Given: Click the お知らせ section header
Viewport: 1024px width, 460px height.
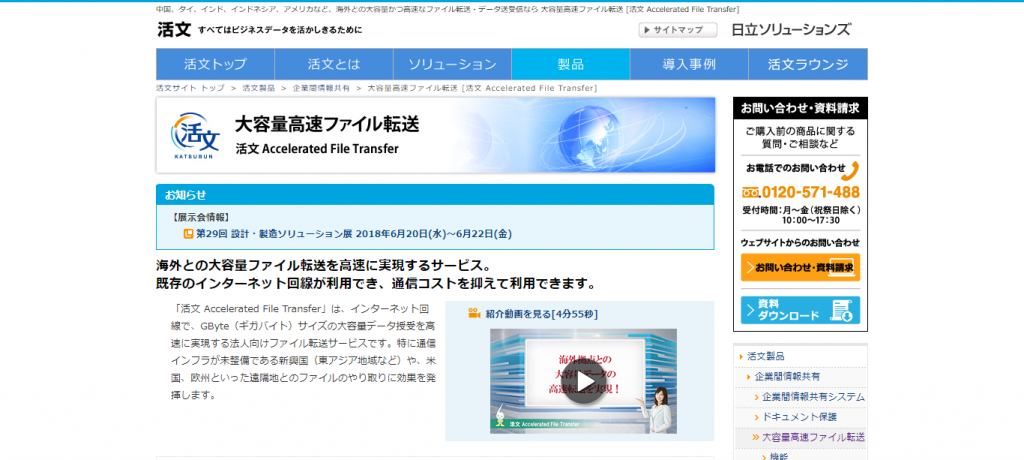Looking at the screenshot, I should pos(435,195).
